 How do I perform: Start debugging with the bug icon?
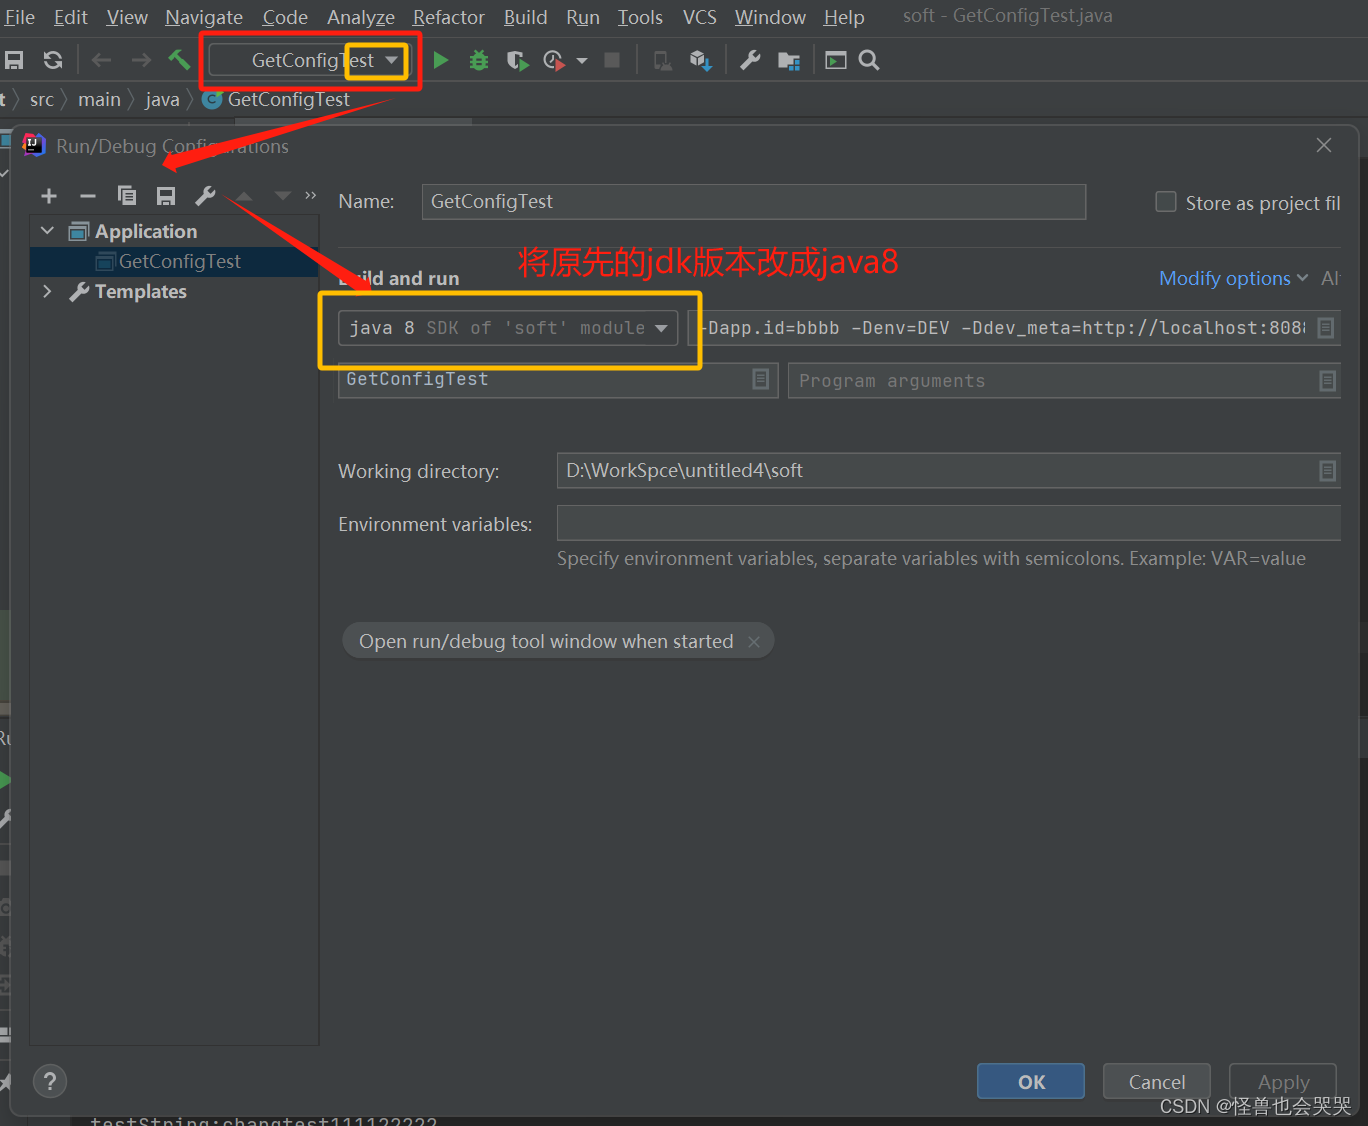coord(478,60)
